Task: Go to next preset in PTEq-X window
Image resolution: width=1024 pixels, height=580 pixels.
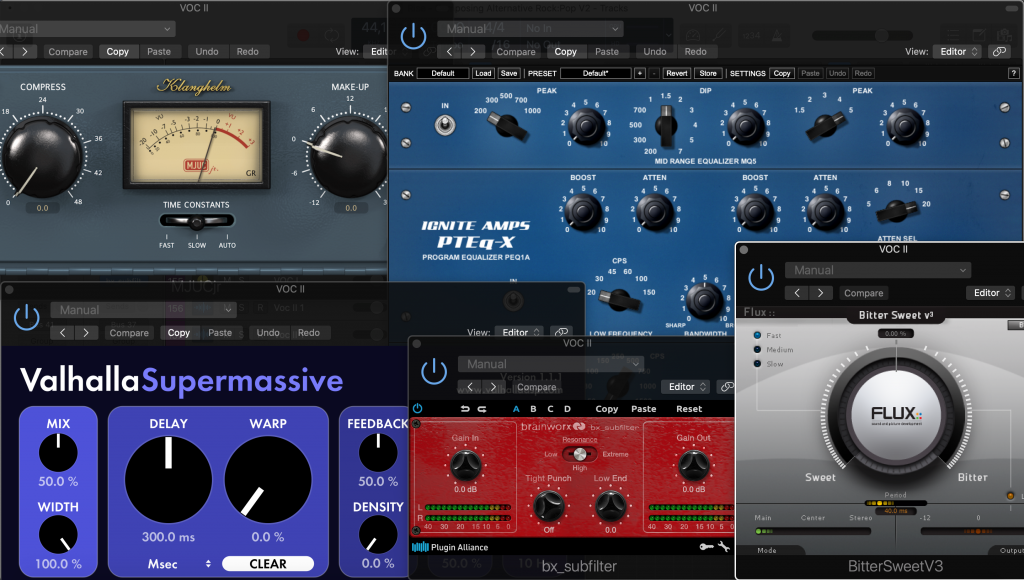Action: [x=473, y=52]
